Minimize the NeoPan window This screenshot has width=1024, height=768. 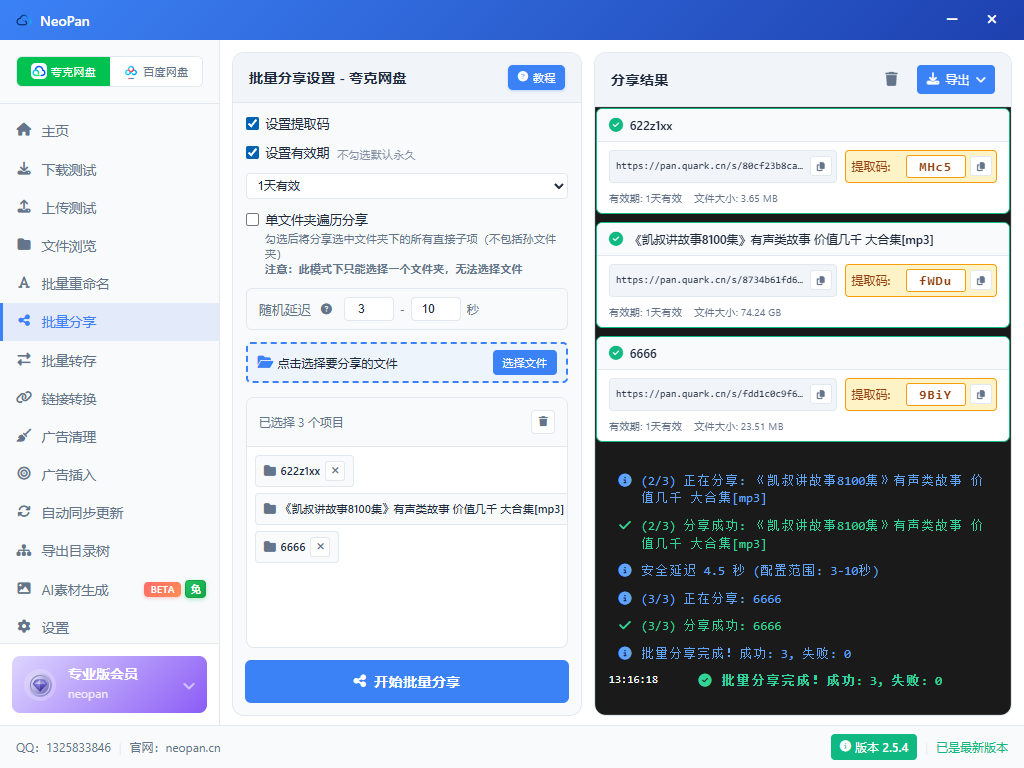[952, 20]
